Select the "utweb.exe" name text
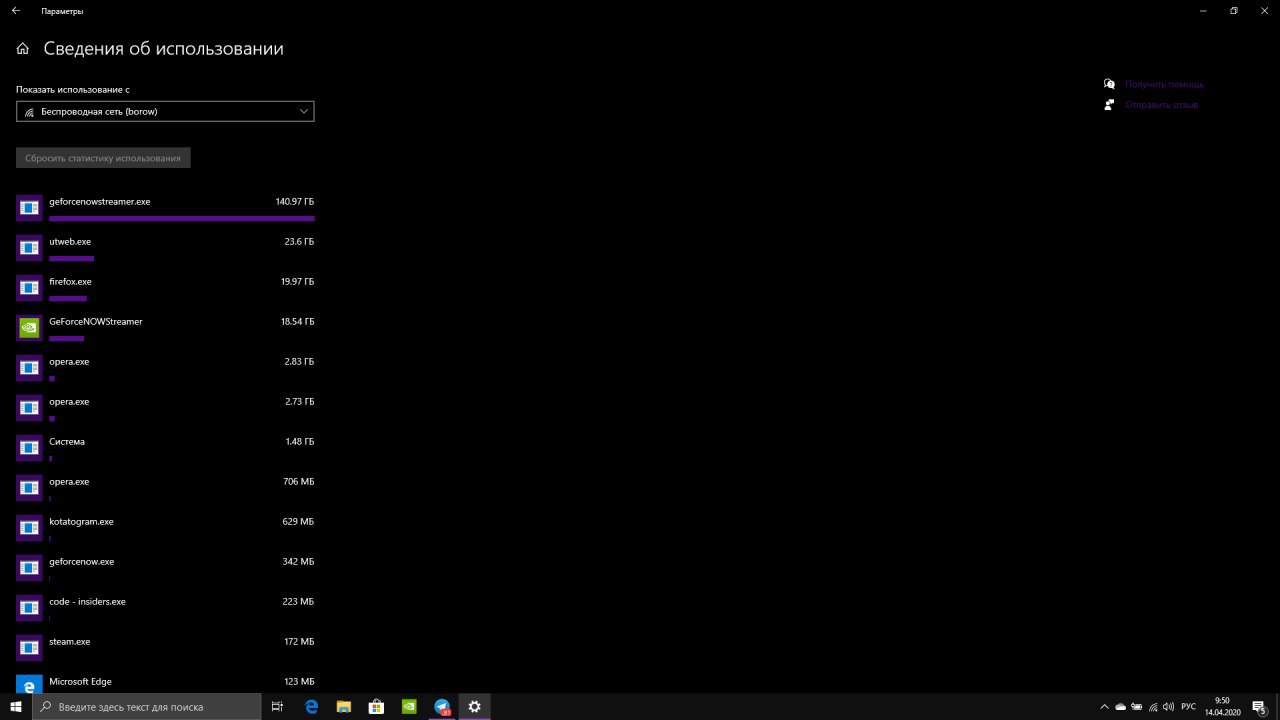 point(70,242)
